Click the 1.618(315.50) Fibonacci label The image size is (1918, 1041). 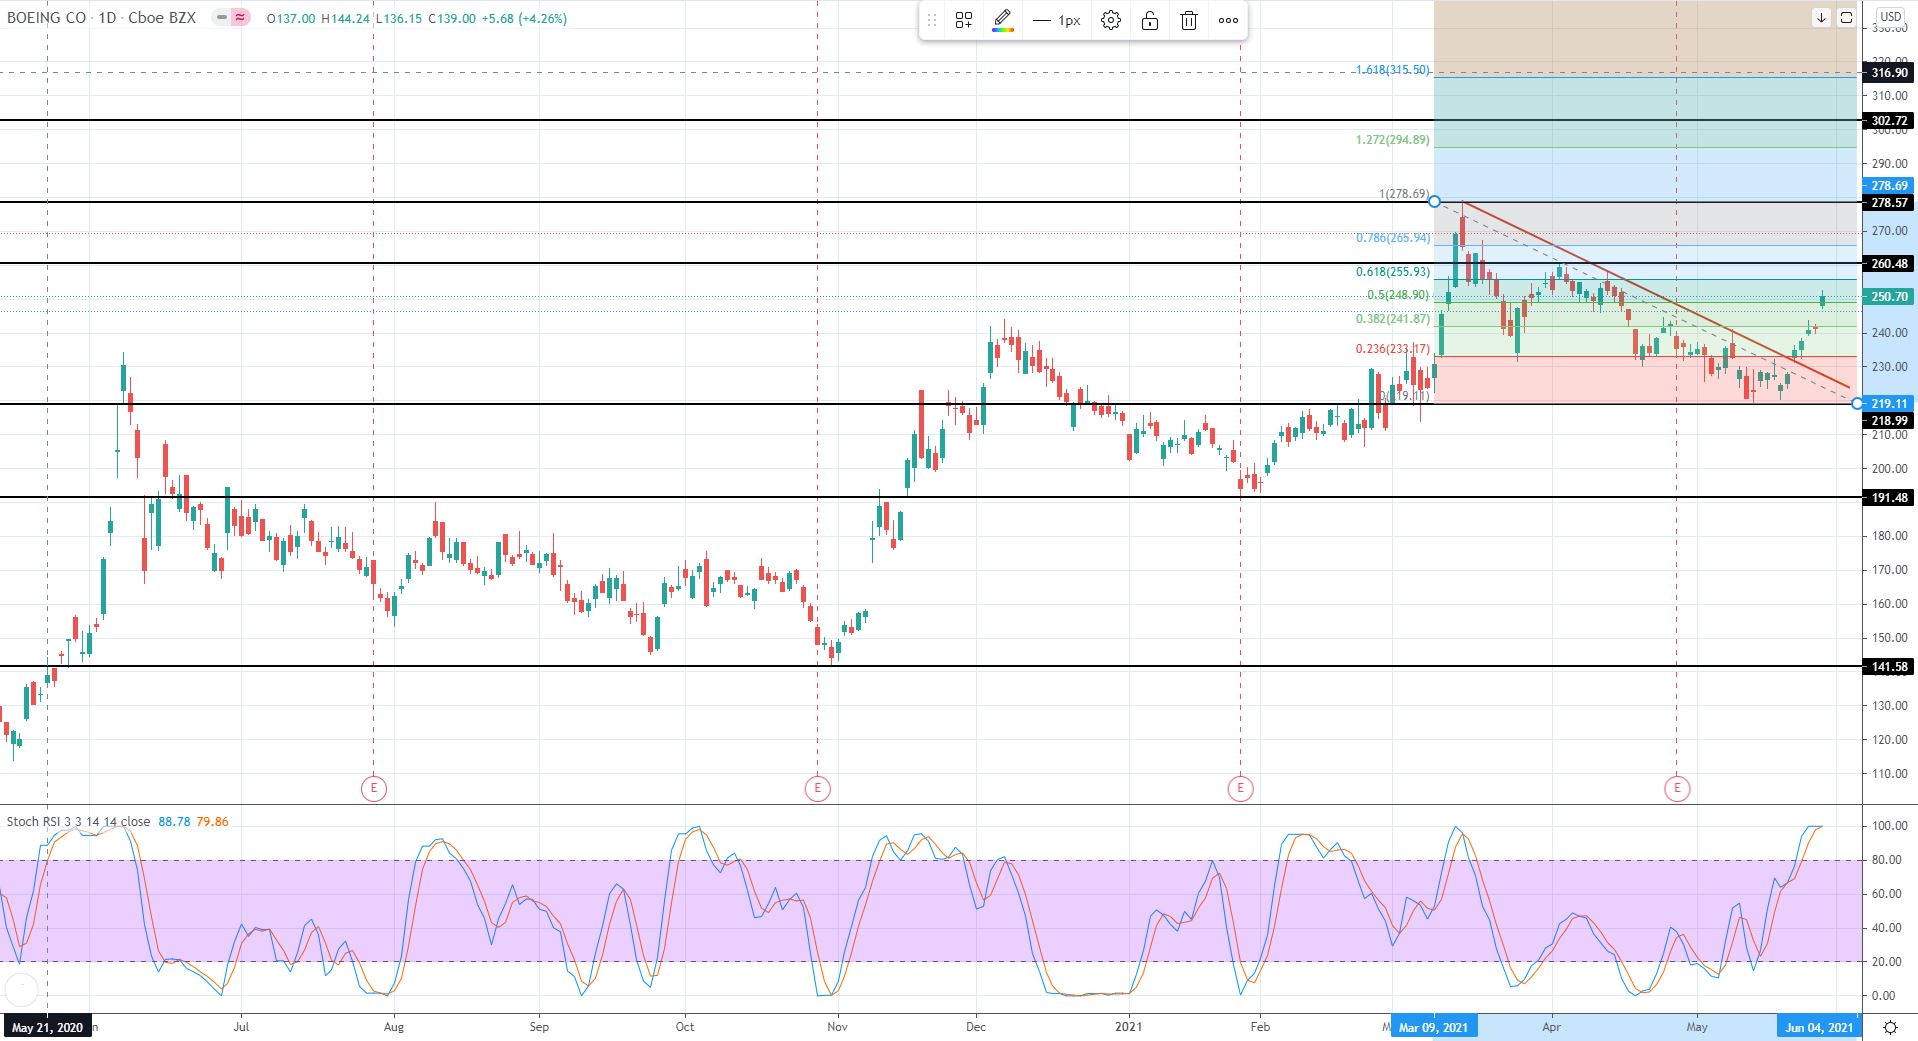coord(1392,70)
